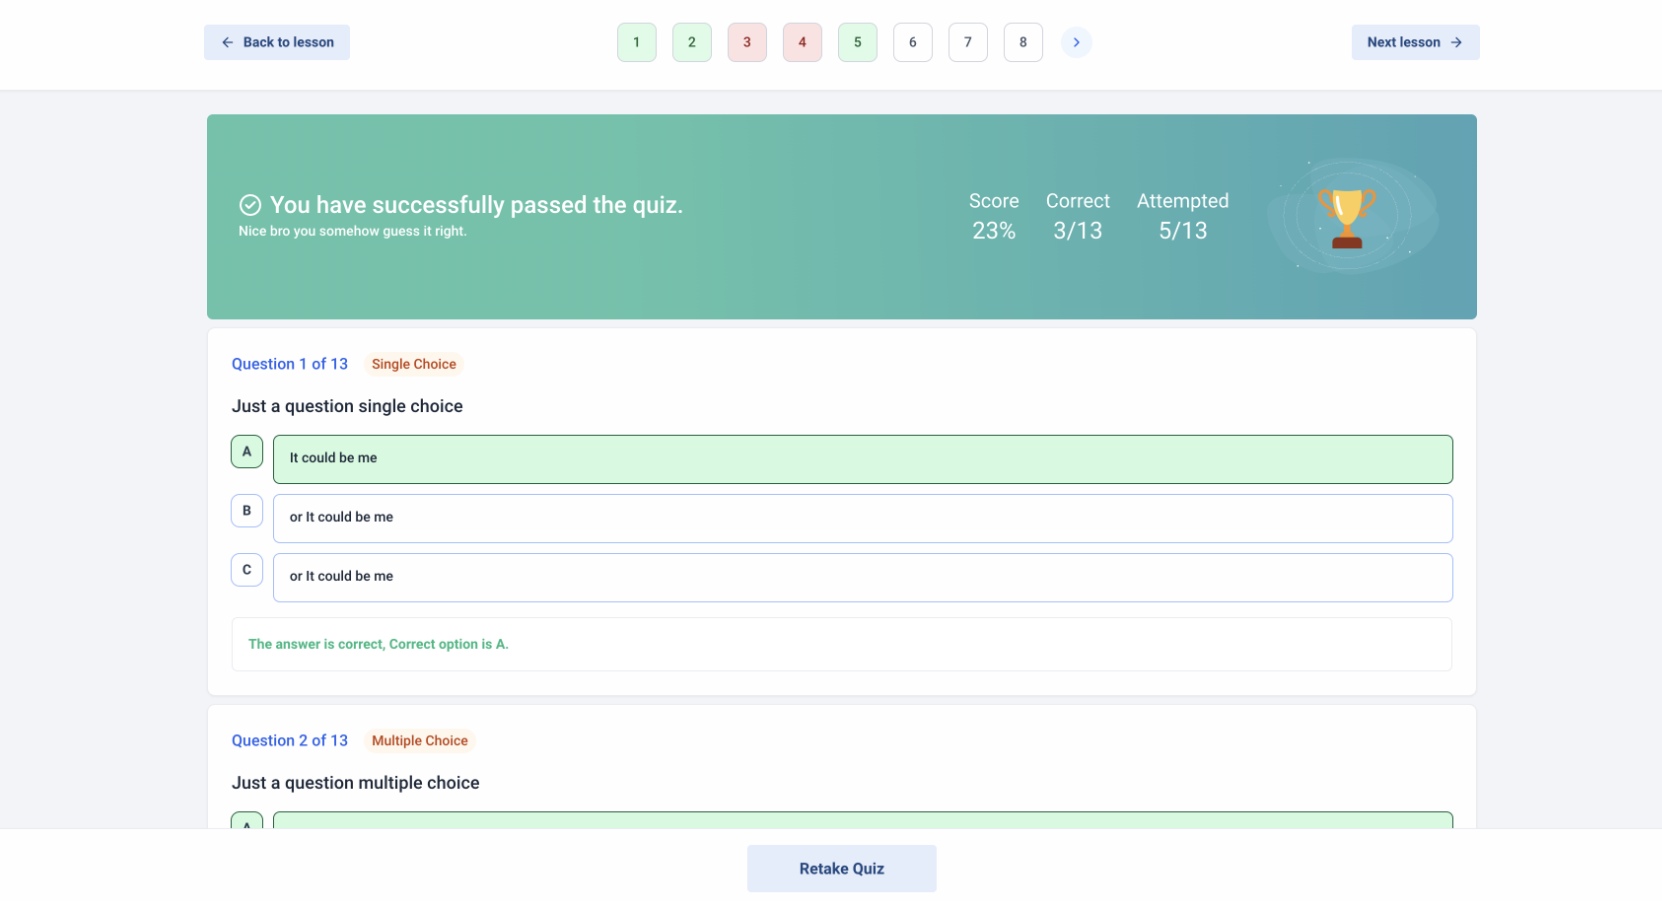Jump to question 1 in navigator
Image resolution: width=1662 pixels, height=901 pixels.
(637, 42)
